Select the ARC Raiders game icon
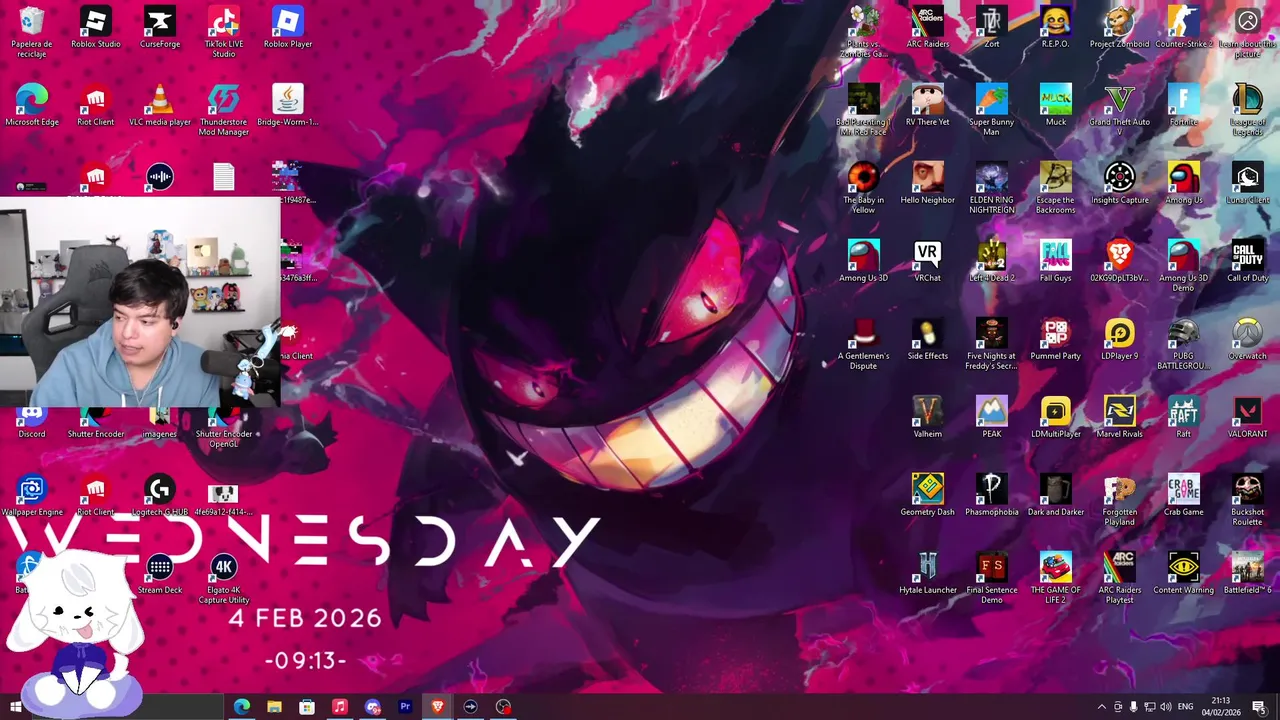The width and height of the screenshot is (1280, 720). click(928, 28)
